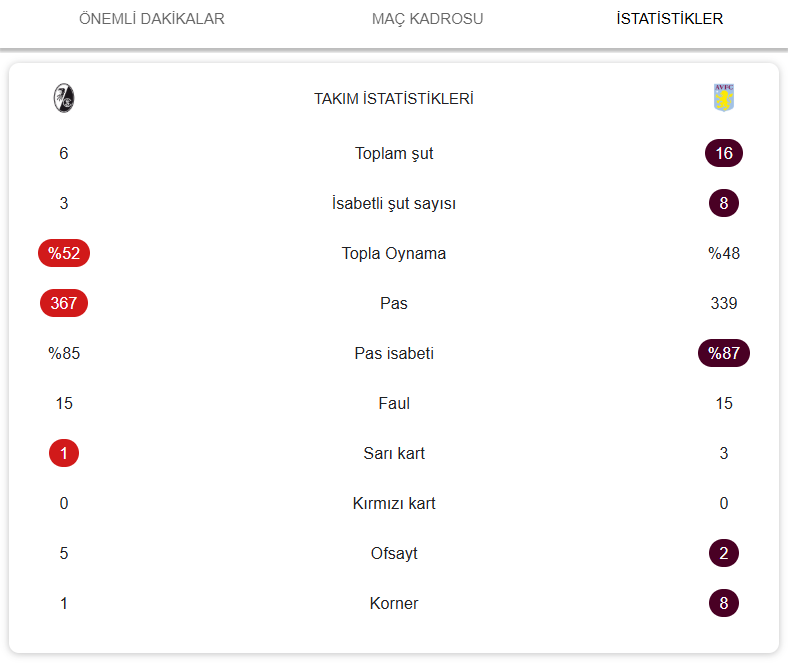Click the Pas isabeti label
Image resolution: width=788 pixels, height=668 pixels.
(x=394, y=353)
